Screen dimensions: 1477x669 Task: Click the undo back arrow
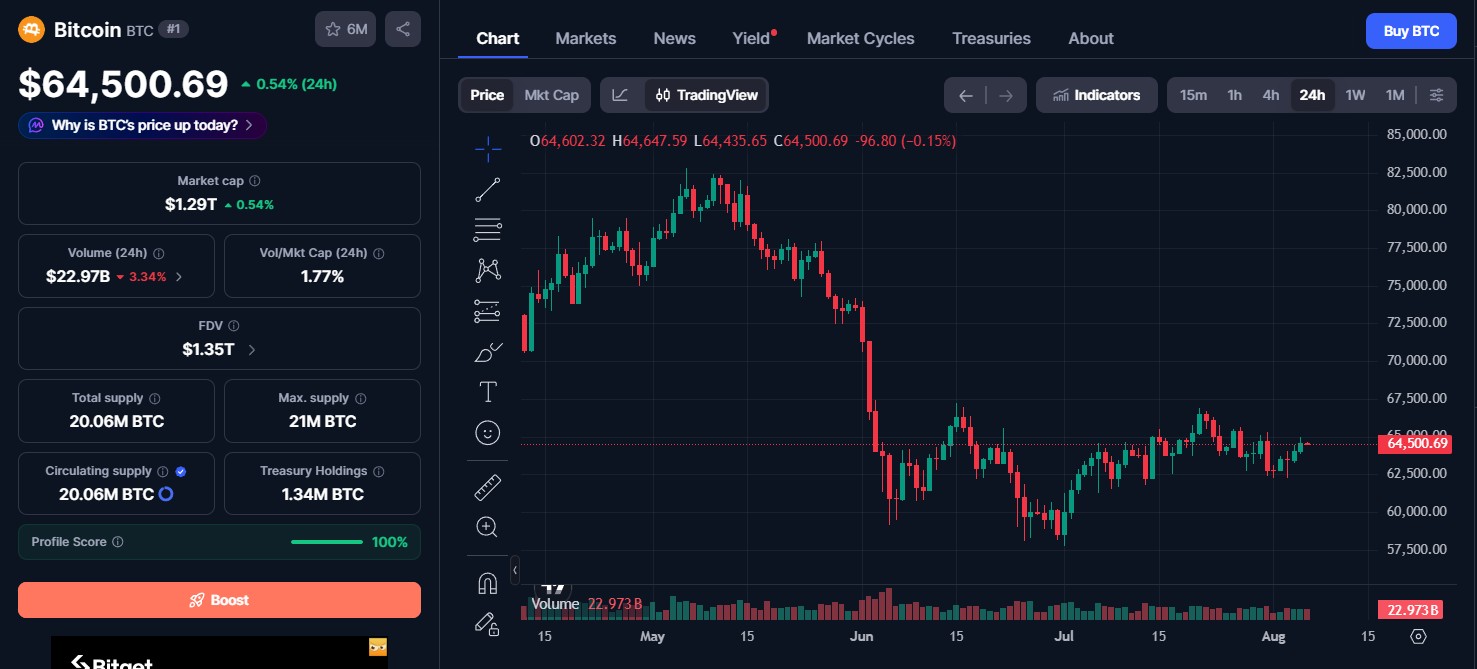point(965,96)
